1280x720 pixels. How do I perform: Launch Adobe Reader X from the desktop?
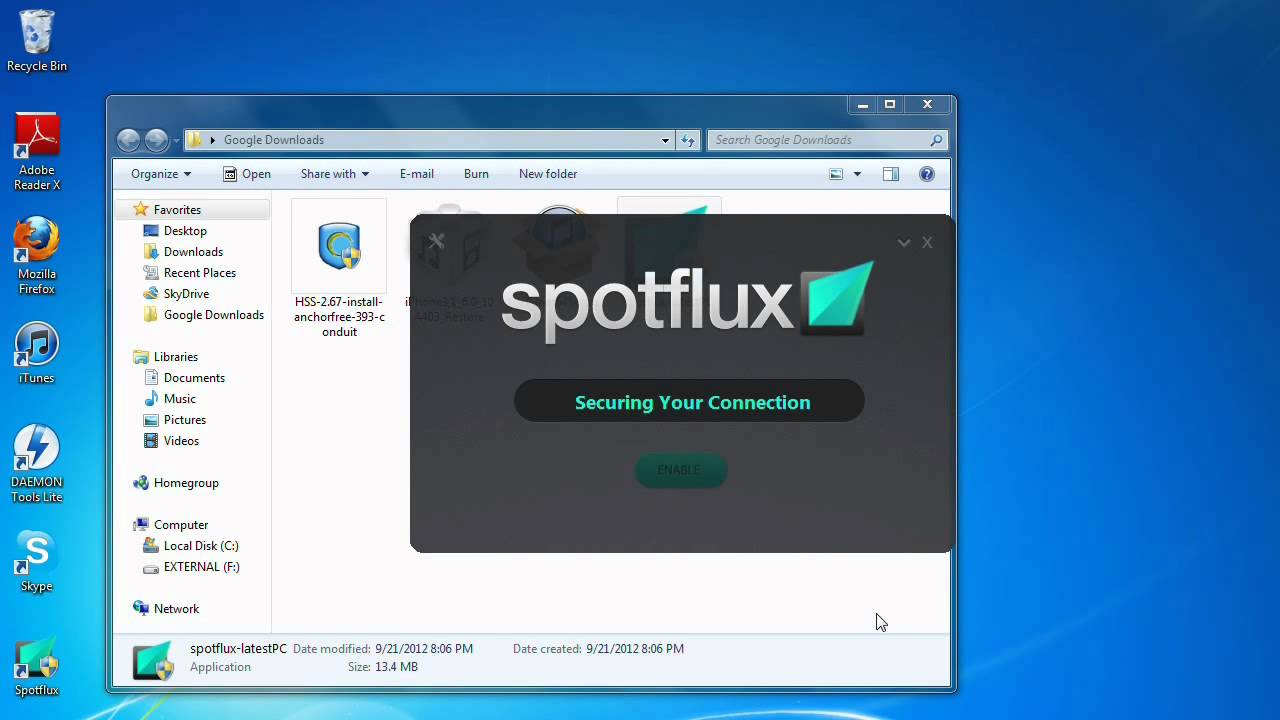(37, 151)
